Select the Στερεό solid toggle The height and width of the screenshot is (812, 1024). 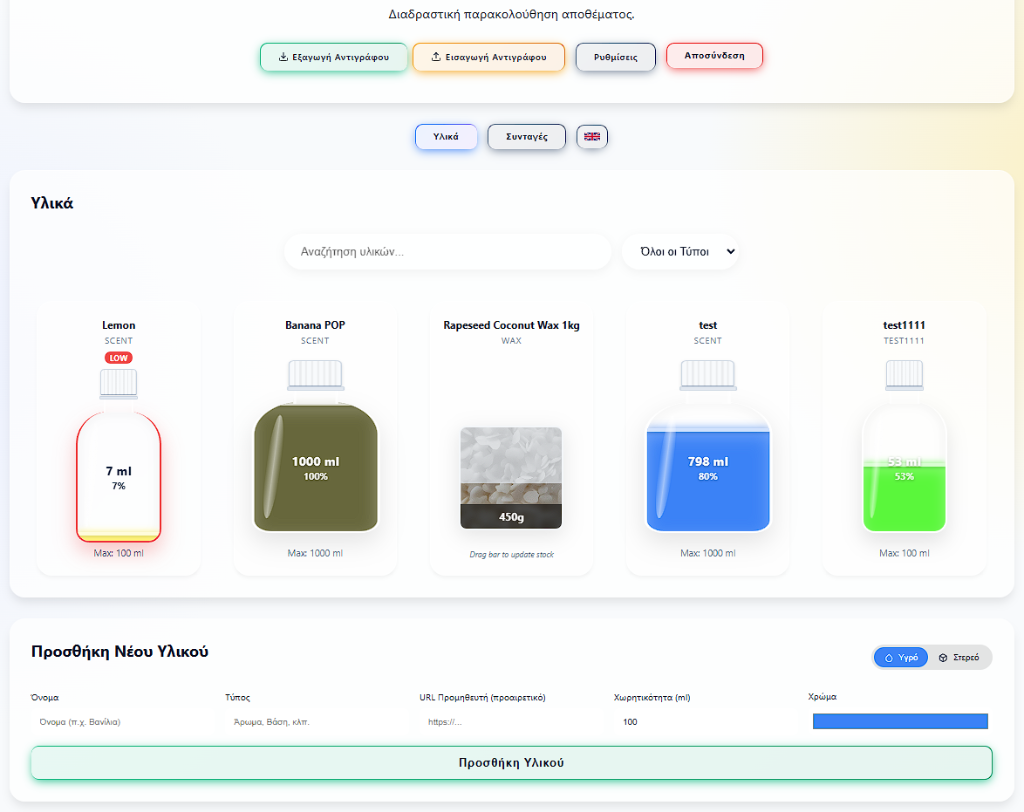pos(959,657)
